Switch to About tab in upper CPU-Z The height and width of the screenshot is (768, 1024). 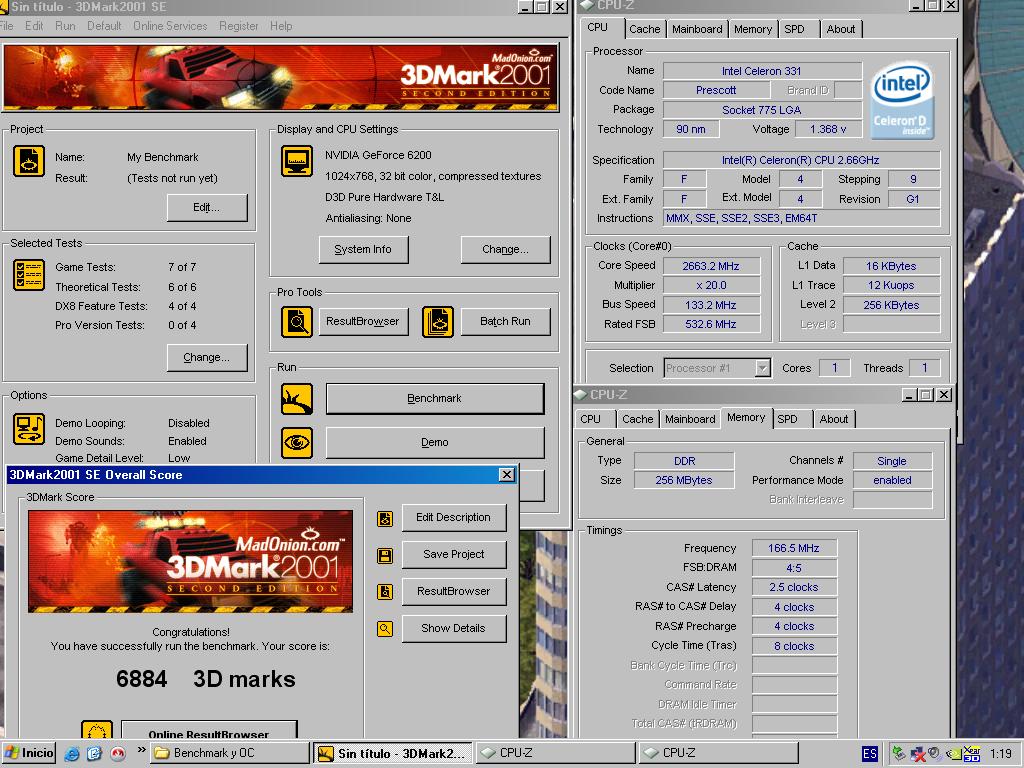coord(840,29)
